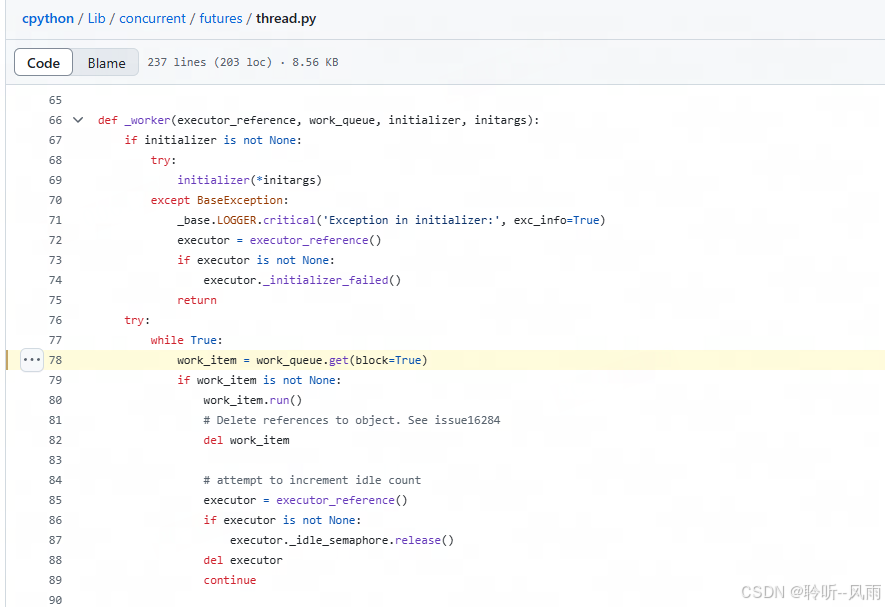Click 'del work_item' statement
This screenshot has height=607, width=885.
pos(246,440)
